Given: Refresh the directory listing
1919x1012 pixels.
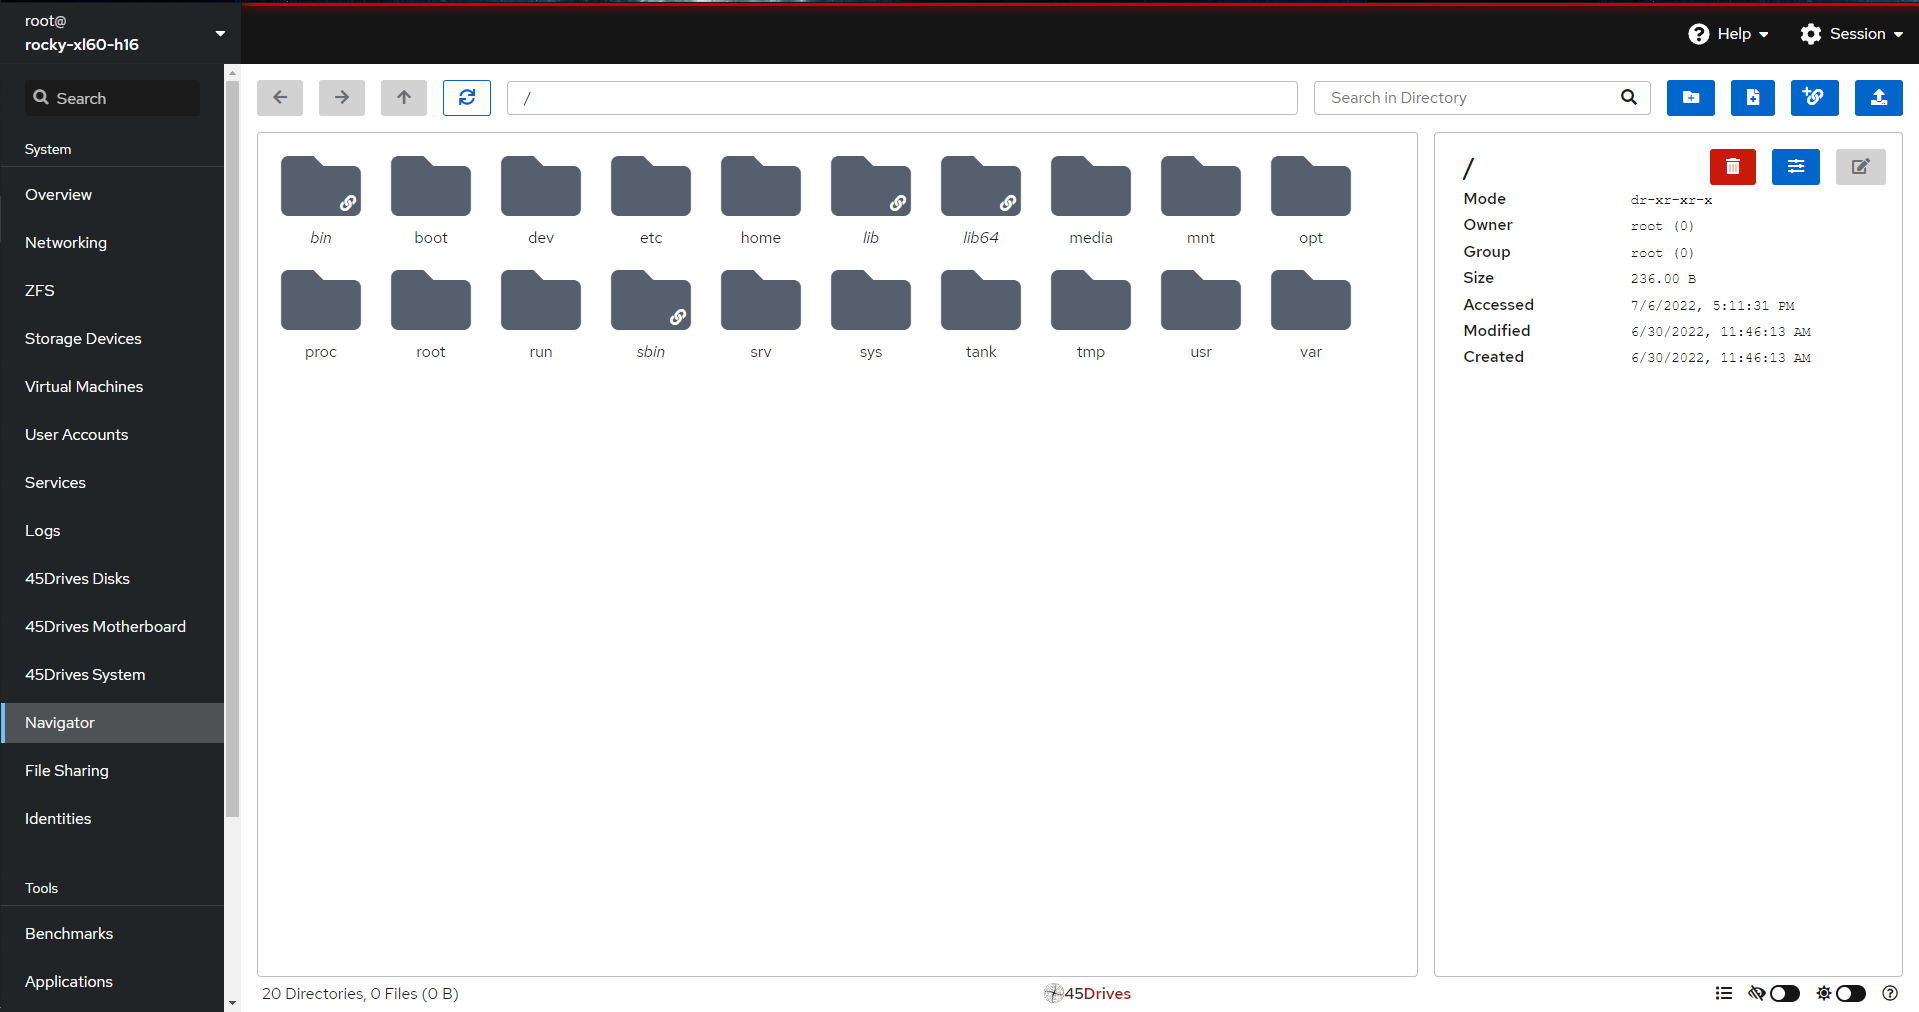Looking at the screenshot, I should (x=467, y=98).
